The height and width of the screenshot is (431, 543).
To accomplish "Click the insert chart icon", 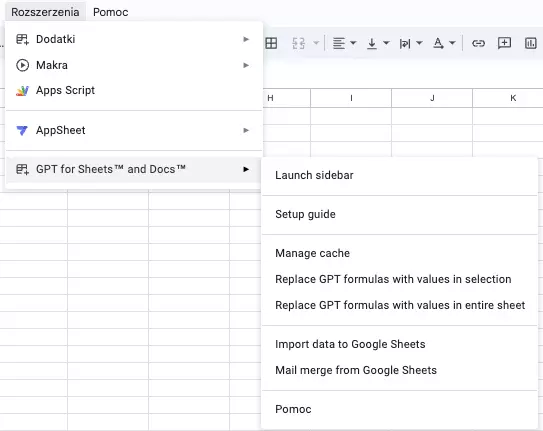I will point(531,43).
